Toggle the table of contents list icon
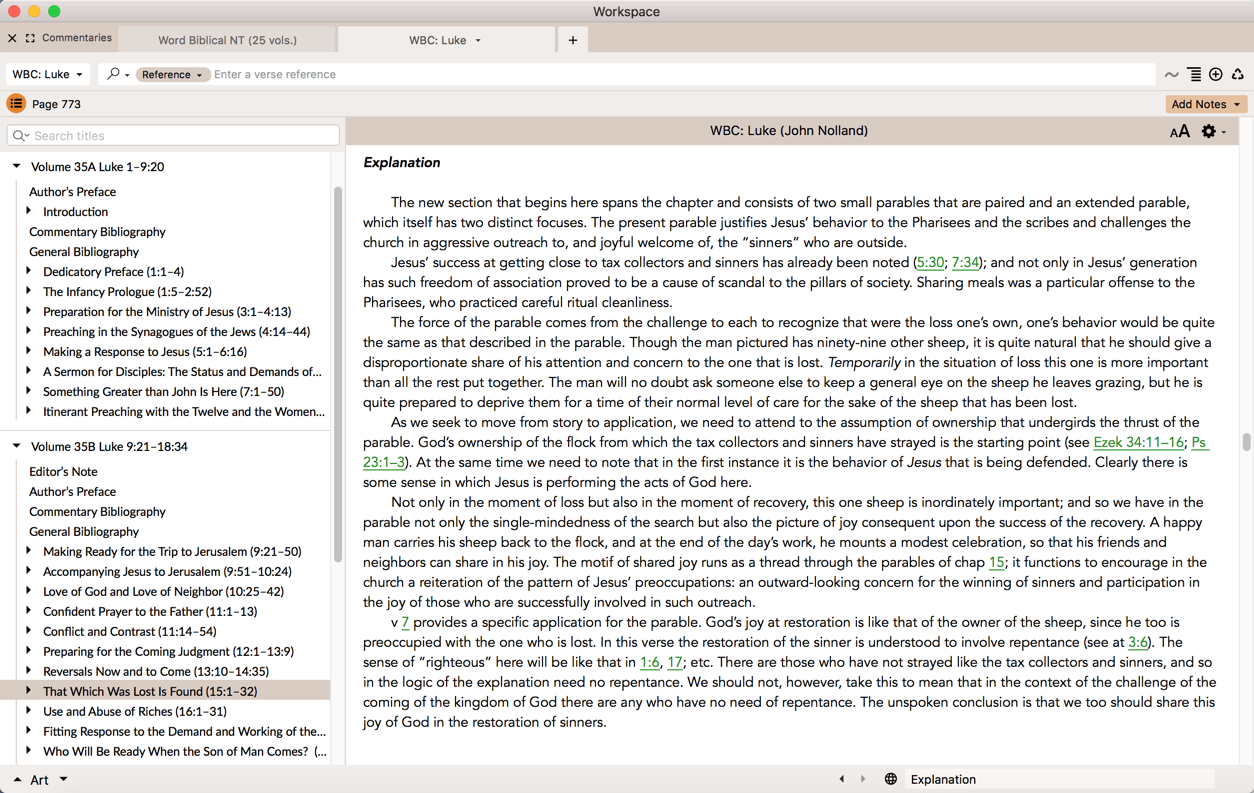This screenshot has width=1254, height=793. pyautogui.click(x=16, y=103)
